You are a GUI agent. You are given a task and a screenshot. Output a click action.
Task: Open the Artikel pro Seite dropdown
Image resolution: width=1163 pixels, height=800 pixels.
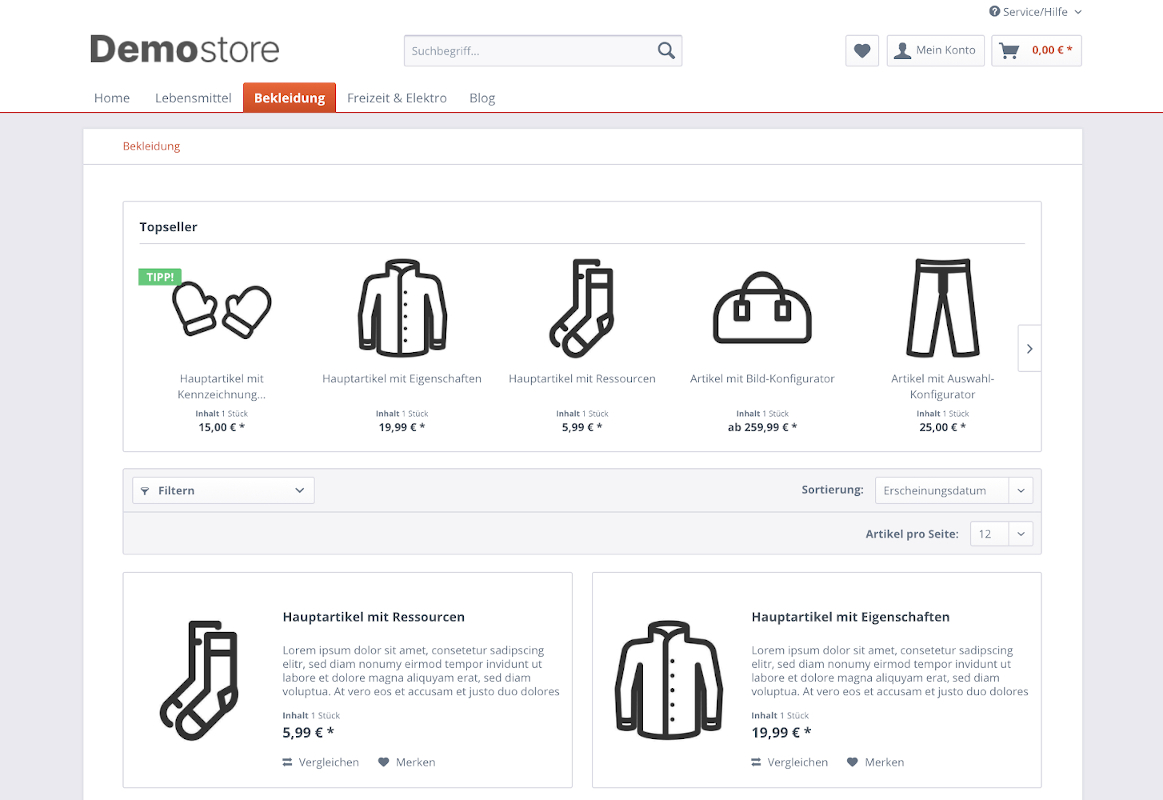pos(998,534)
